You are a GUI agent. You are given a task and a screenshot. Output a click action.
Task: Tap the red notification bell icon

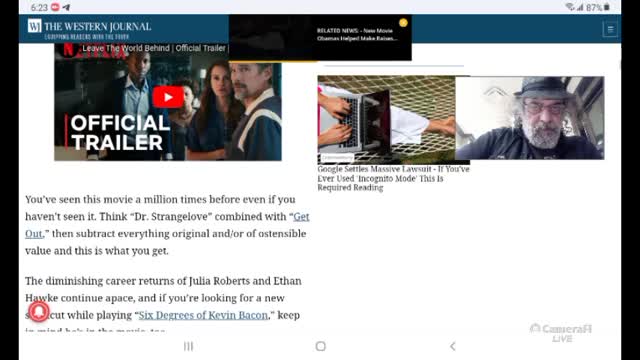click(x=39, y=311)
